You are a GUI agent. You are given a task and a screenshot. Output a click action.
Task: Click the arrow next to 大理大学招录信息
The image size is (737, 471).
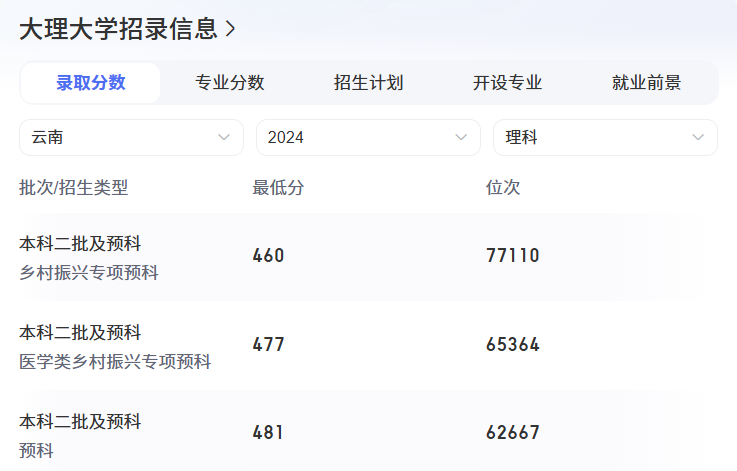[230, 29]
